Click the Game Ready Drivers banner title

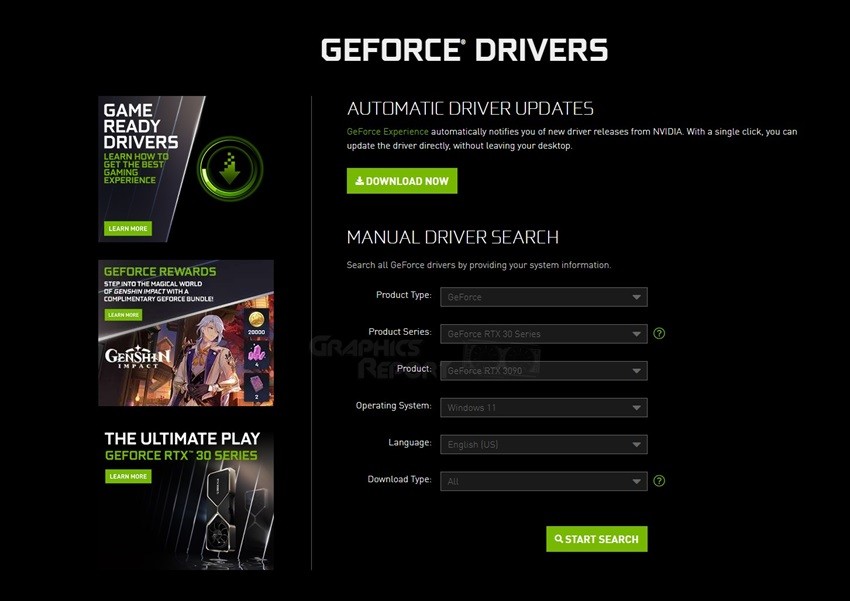[140, 126]
